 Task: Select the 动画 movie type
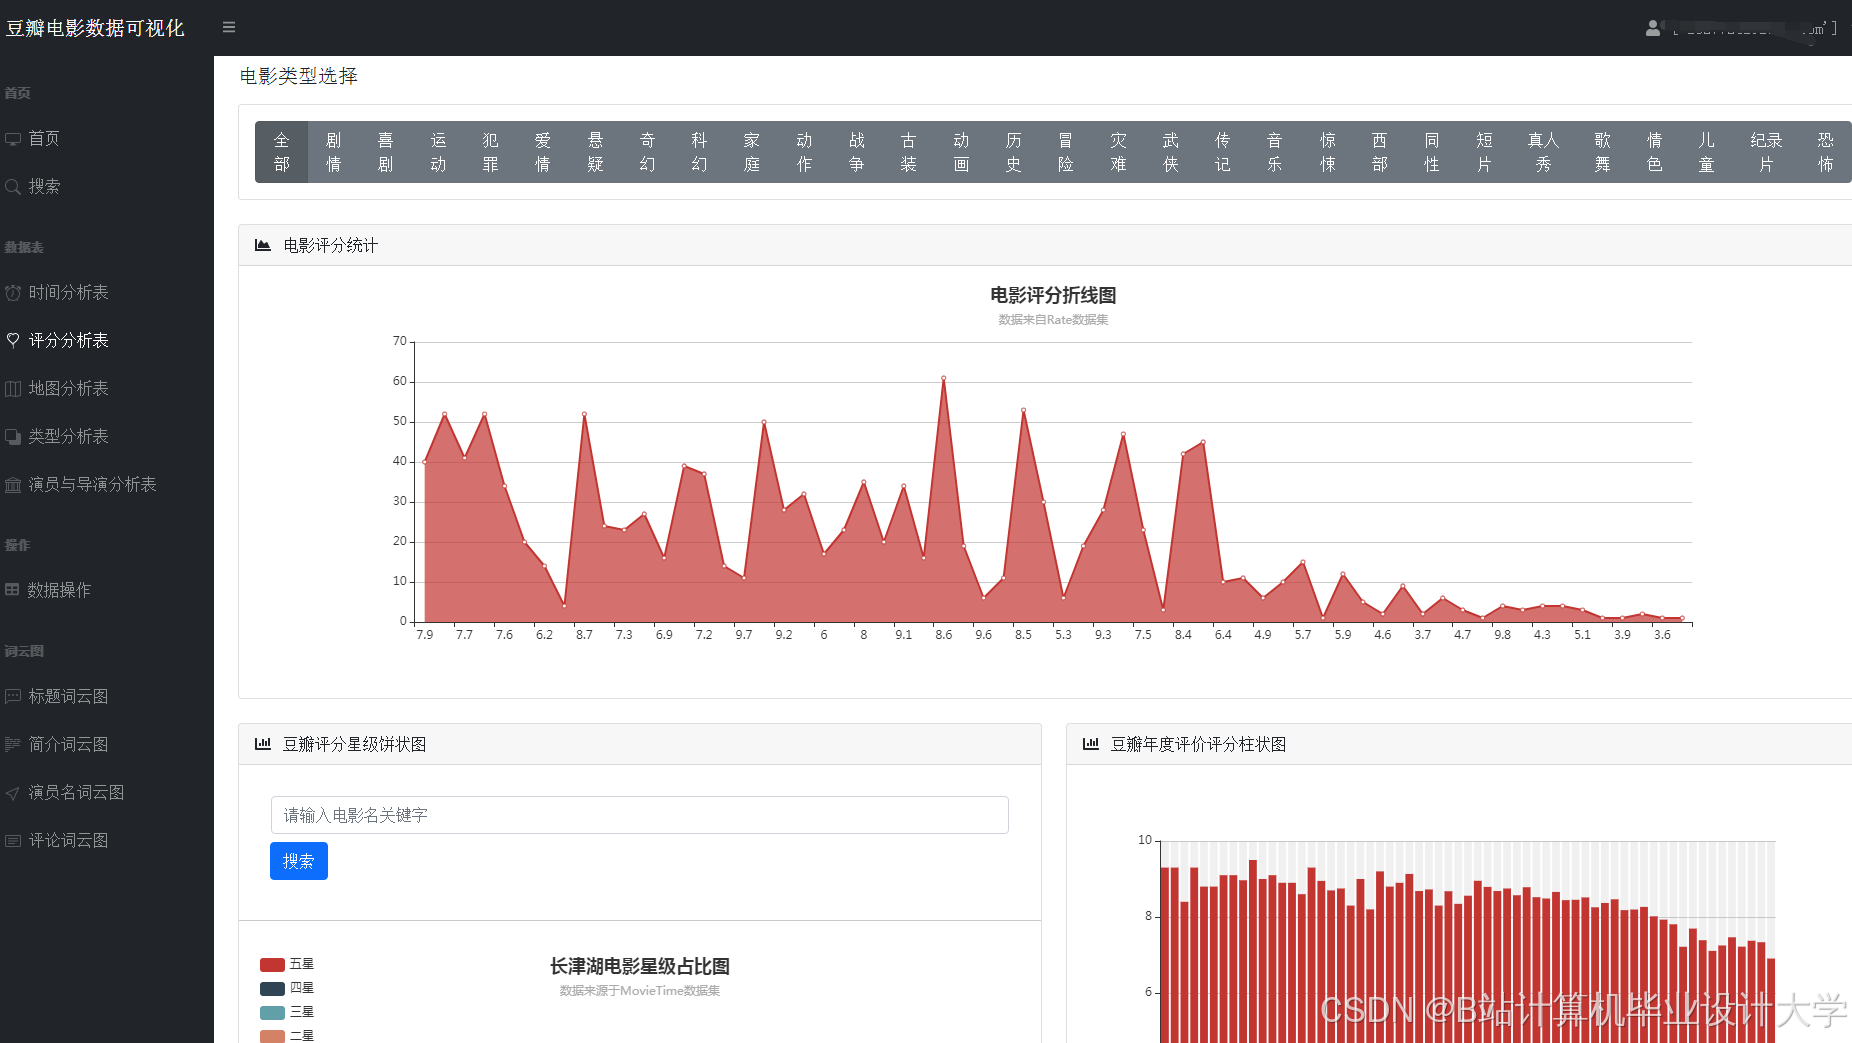pos(961,152)
